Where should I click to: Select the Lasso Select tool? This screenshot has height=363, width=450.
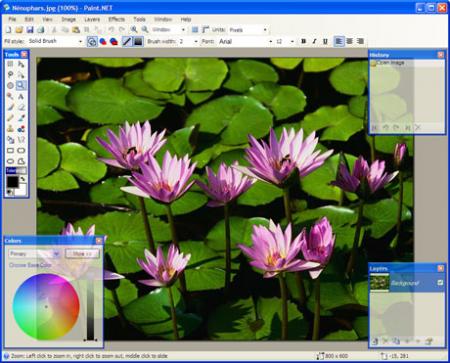tap(10, 75)
